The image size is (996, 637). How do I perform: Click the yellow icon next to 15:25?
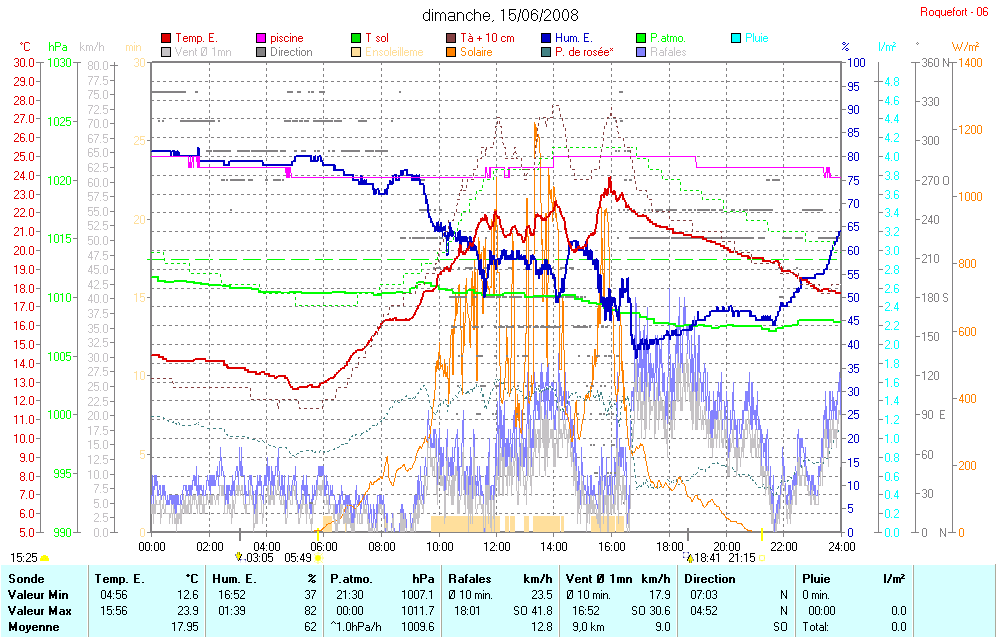click(x=44, y=558)
